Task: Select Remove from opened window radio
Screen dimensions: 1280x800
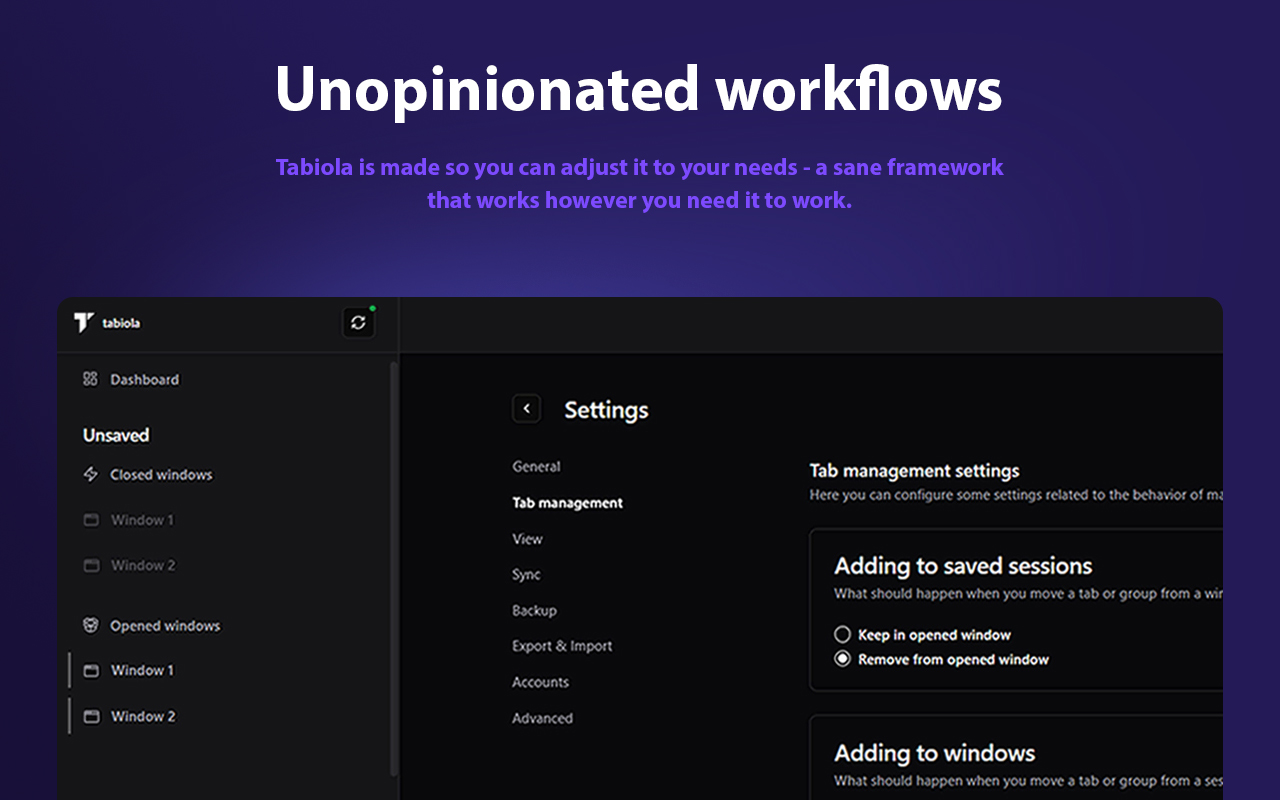Action: (842, 659)
